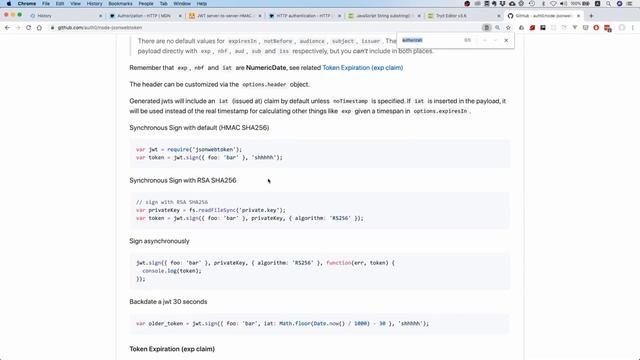The height and width of the screenshot is (360, 640).
Task: Open the black square extension icon
Action: click(x=543, y=28)
